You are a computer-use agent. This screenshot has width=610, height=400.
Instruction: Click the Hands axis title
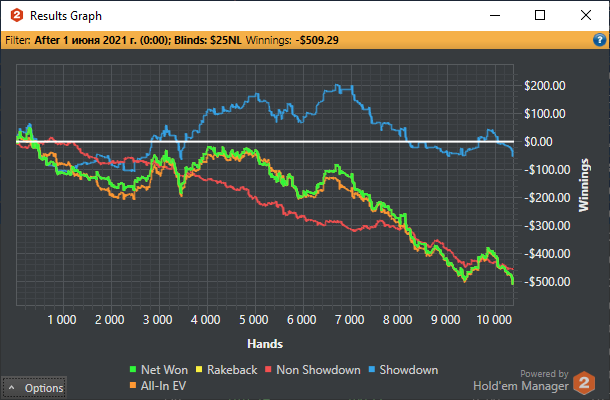coord(265,344)
